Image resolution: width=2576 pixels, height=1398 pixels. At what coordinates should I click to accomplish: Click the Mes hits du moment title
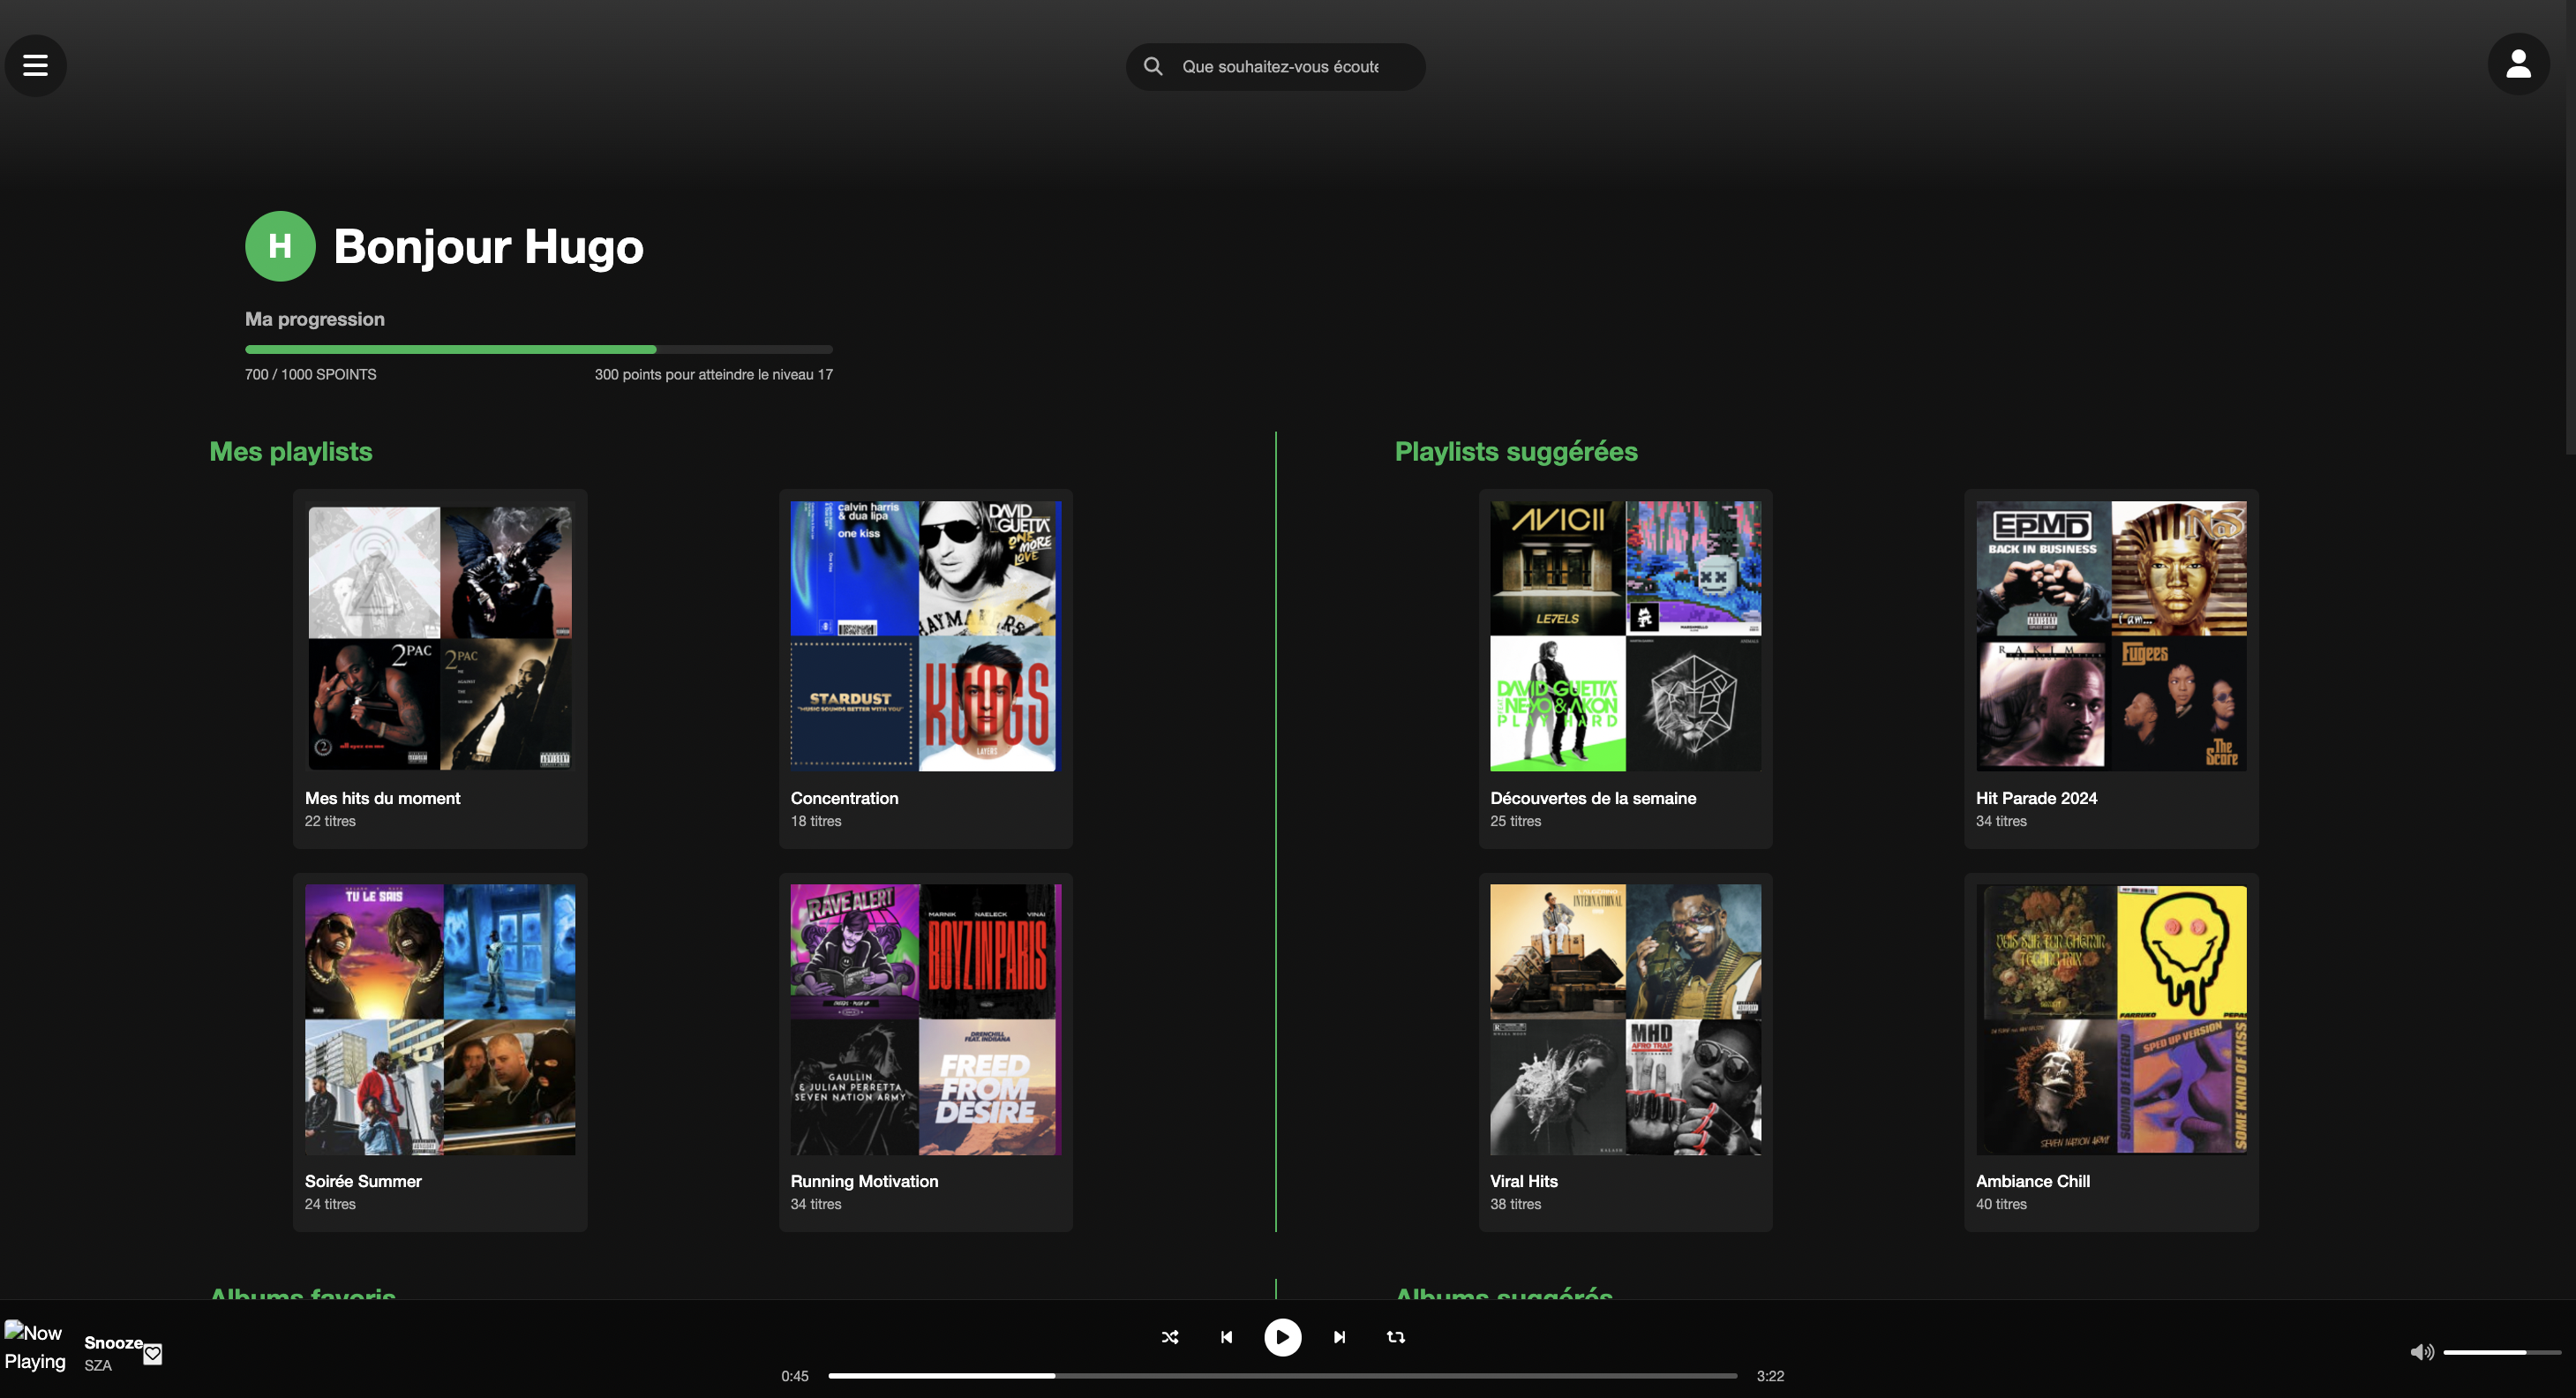pos(382,798)
